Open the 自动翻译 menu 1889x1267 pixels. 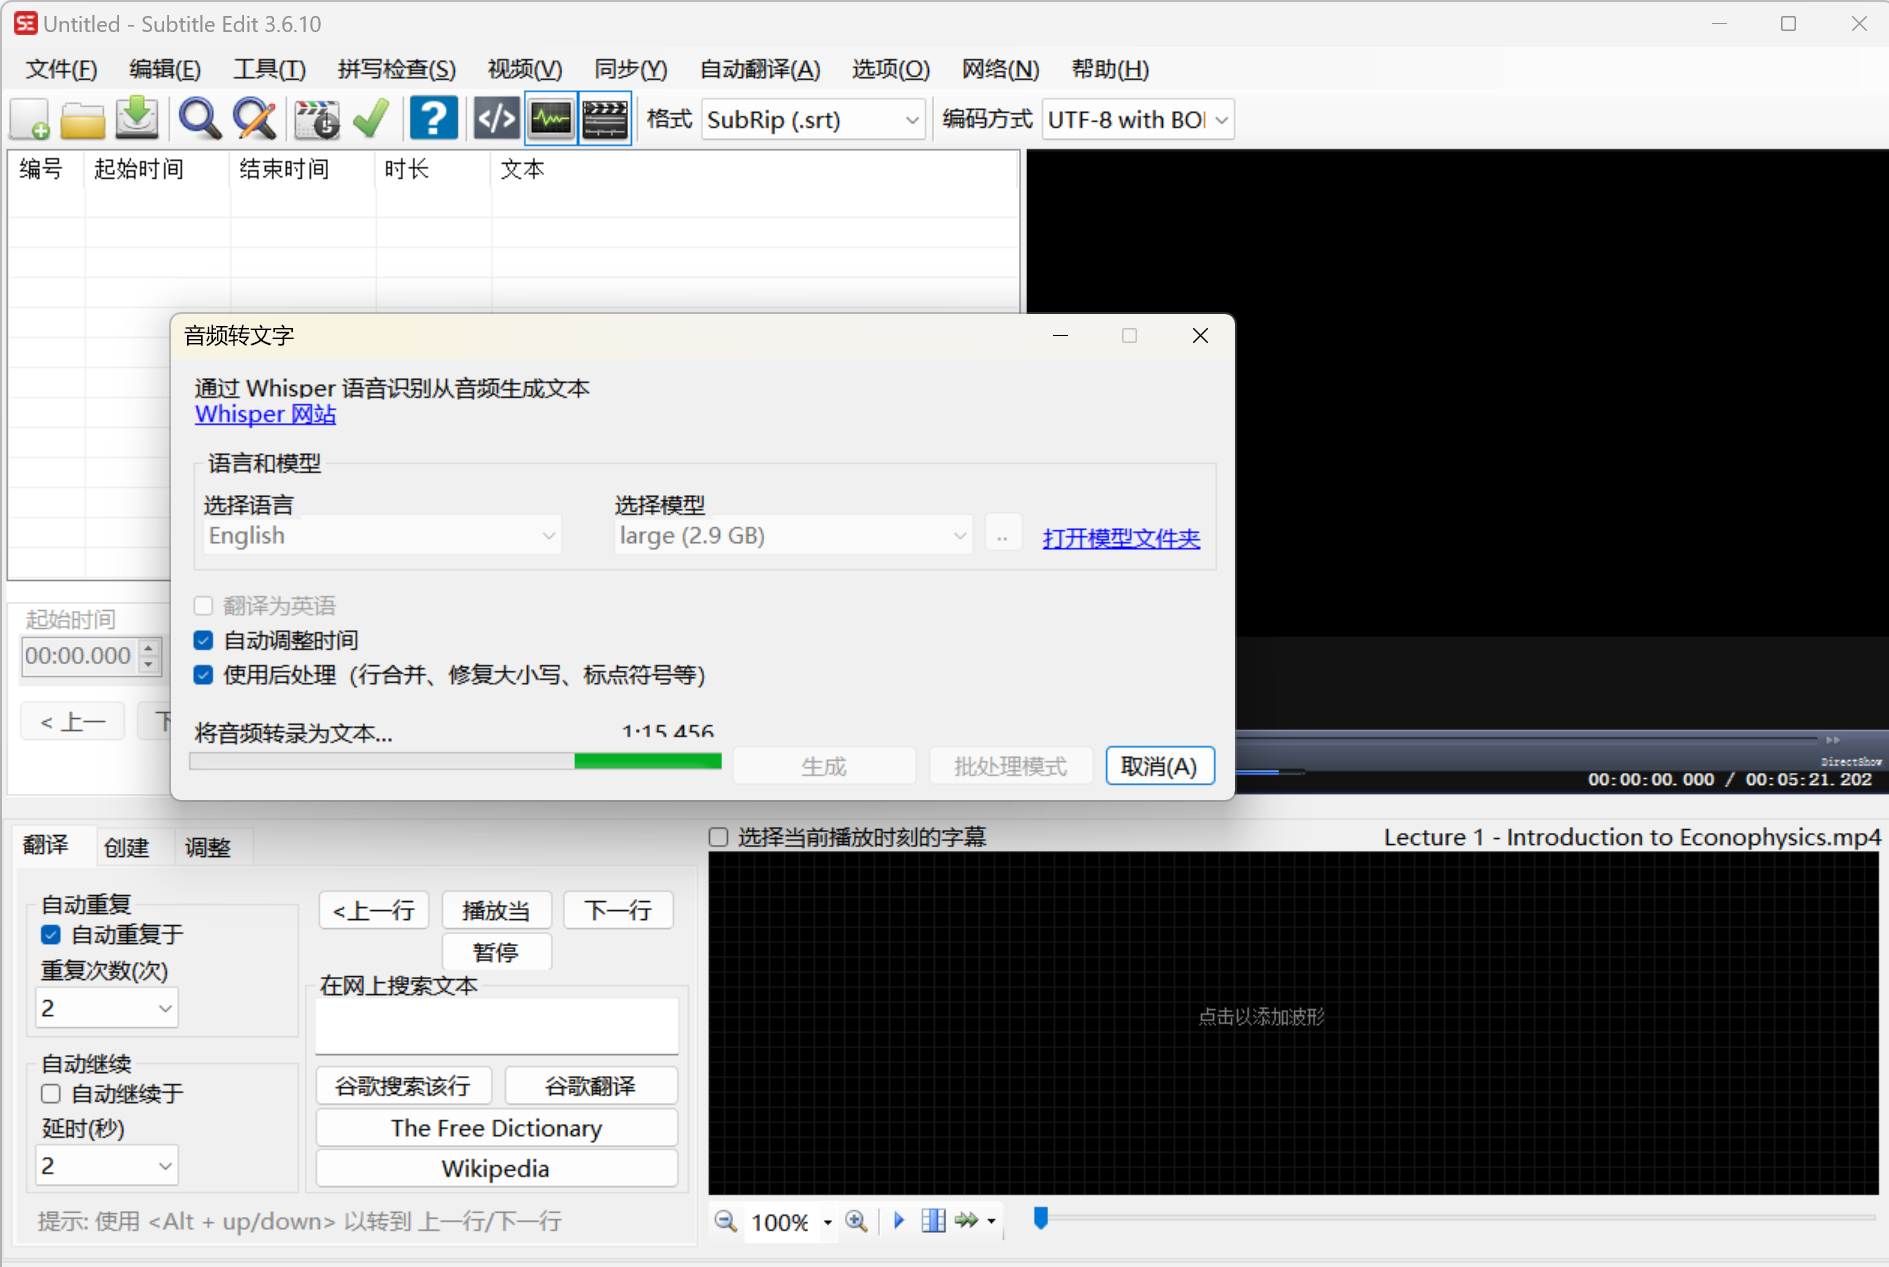[x=760, y=69]
